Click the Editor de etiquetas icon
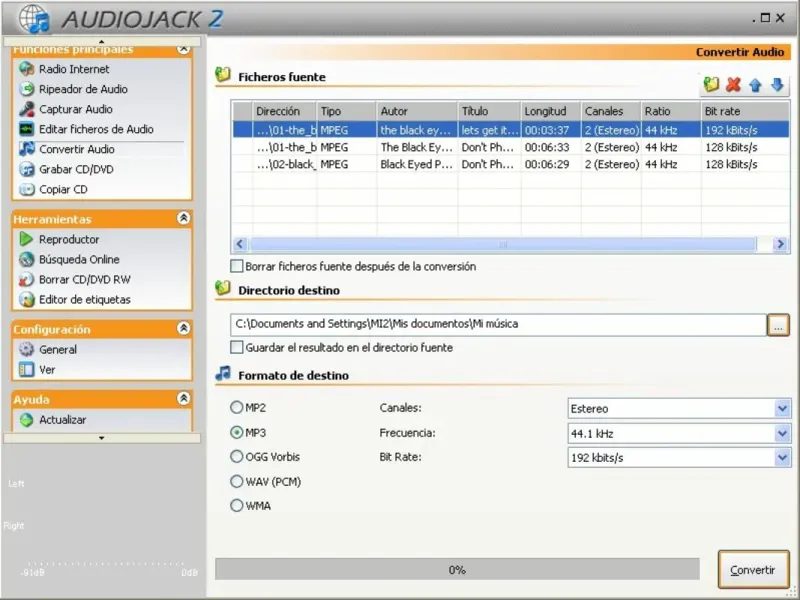The width and height of the screenshot is (800, 600). [27, 299]
